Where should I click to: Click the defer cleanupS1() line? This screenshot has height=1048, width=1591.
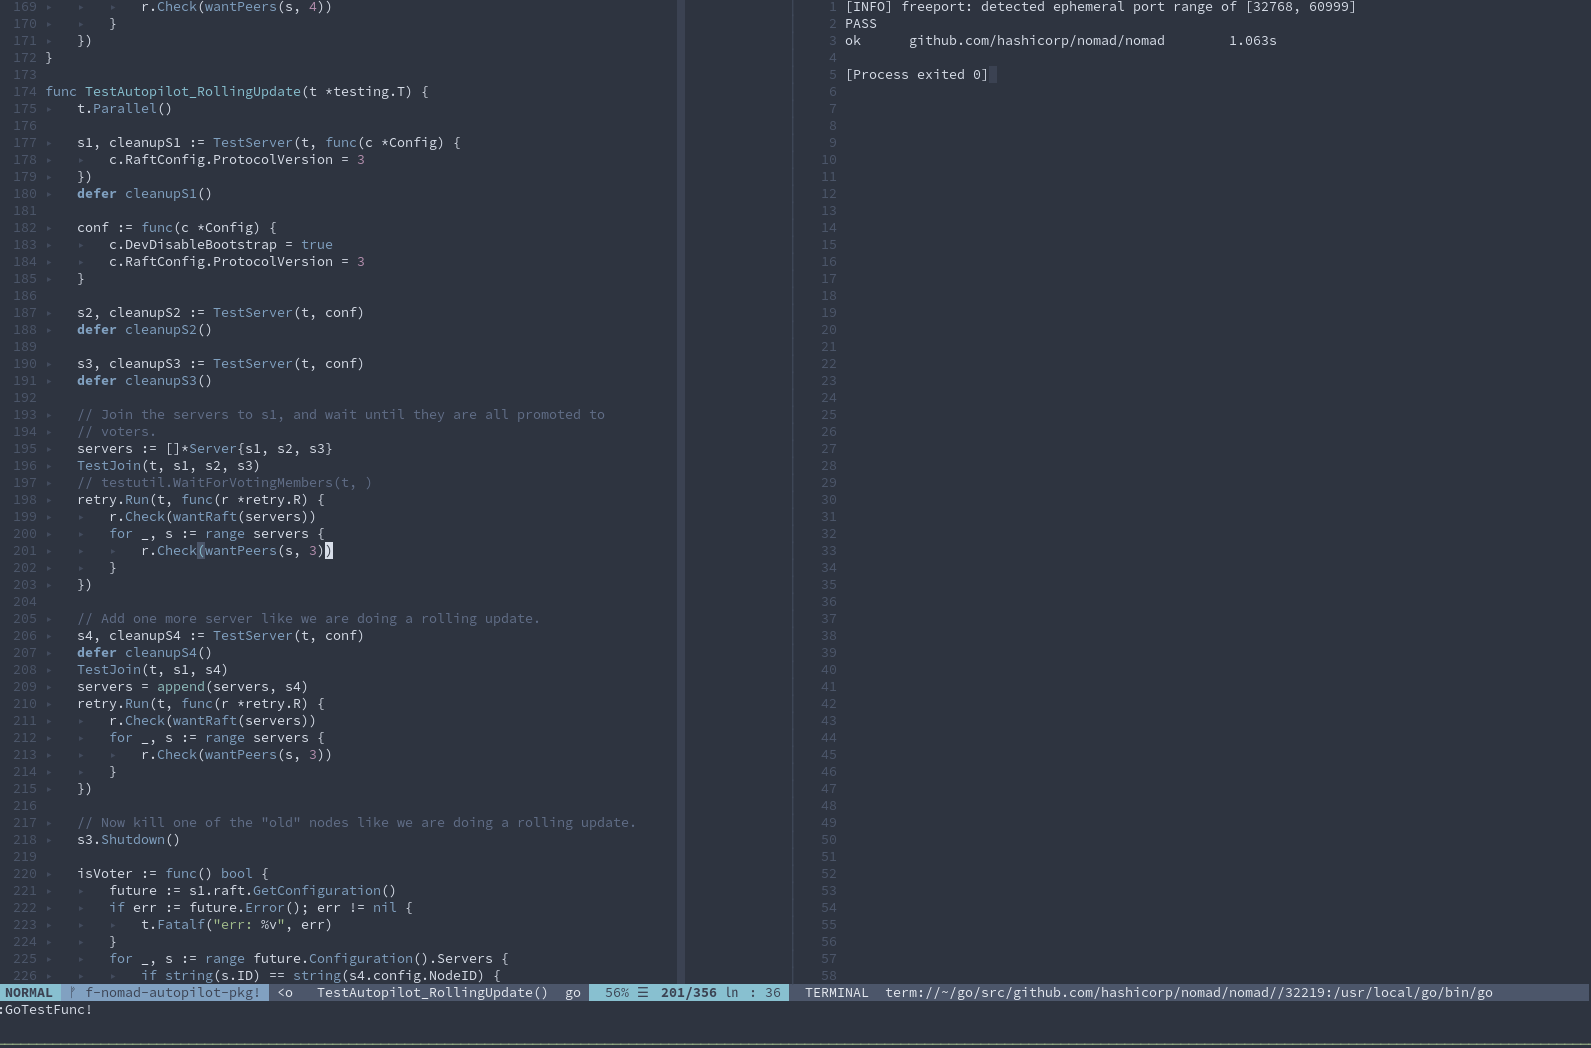(145, 194)
